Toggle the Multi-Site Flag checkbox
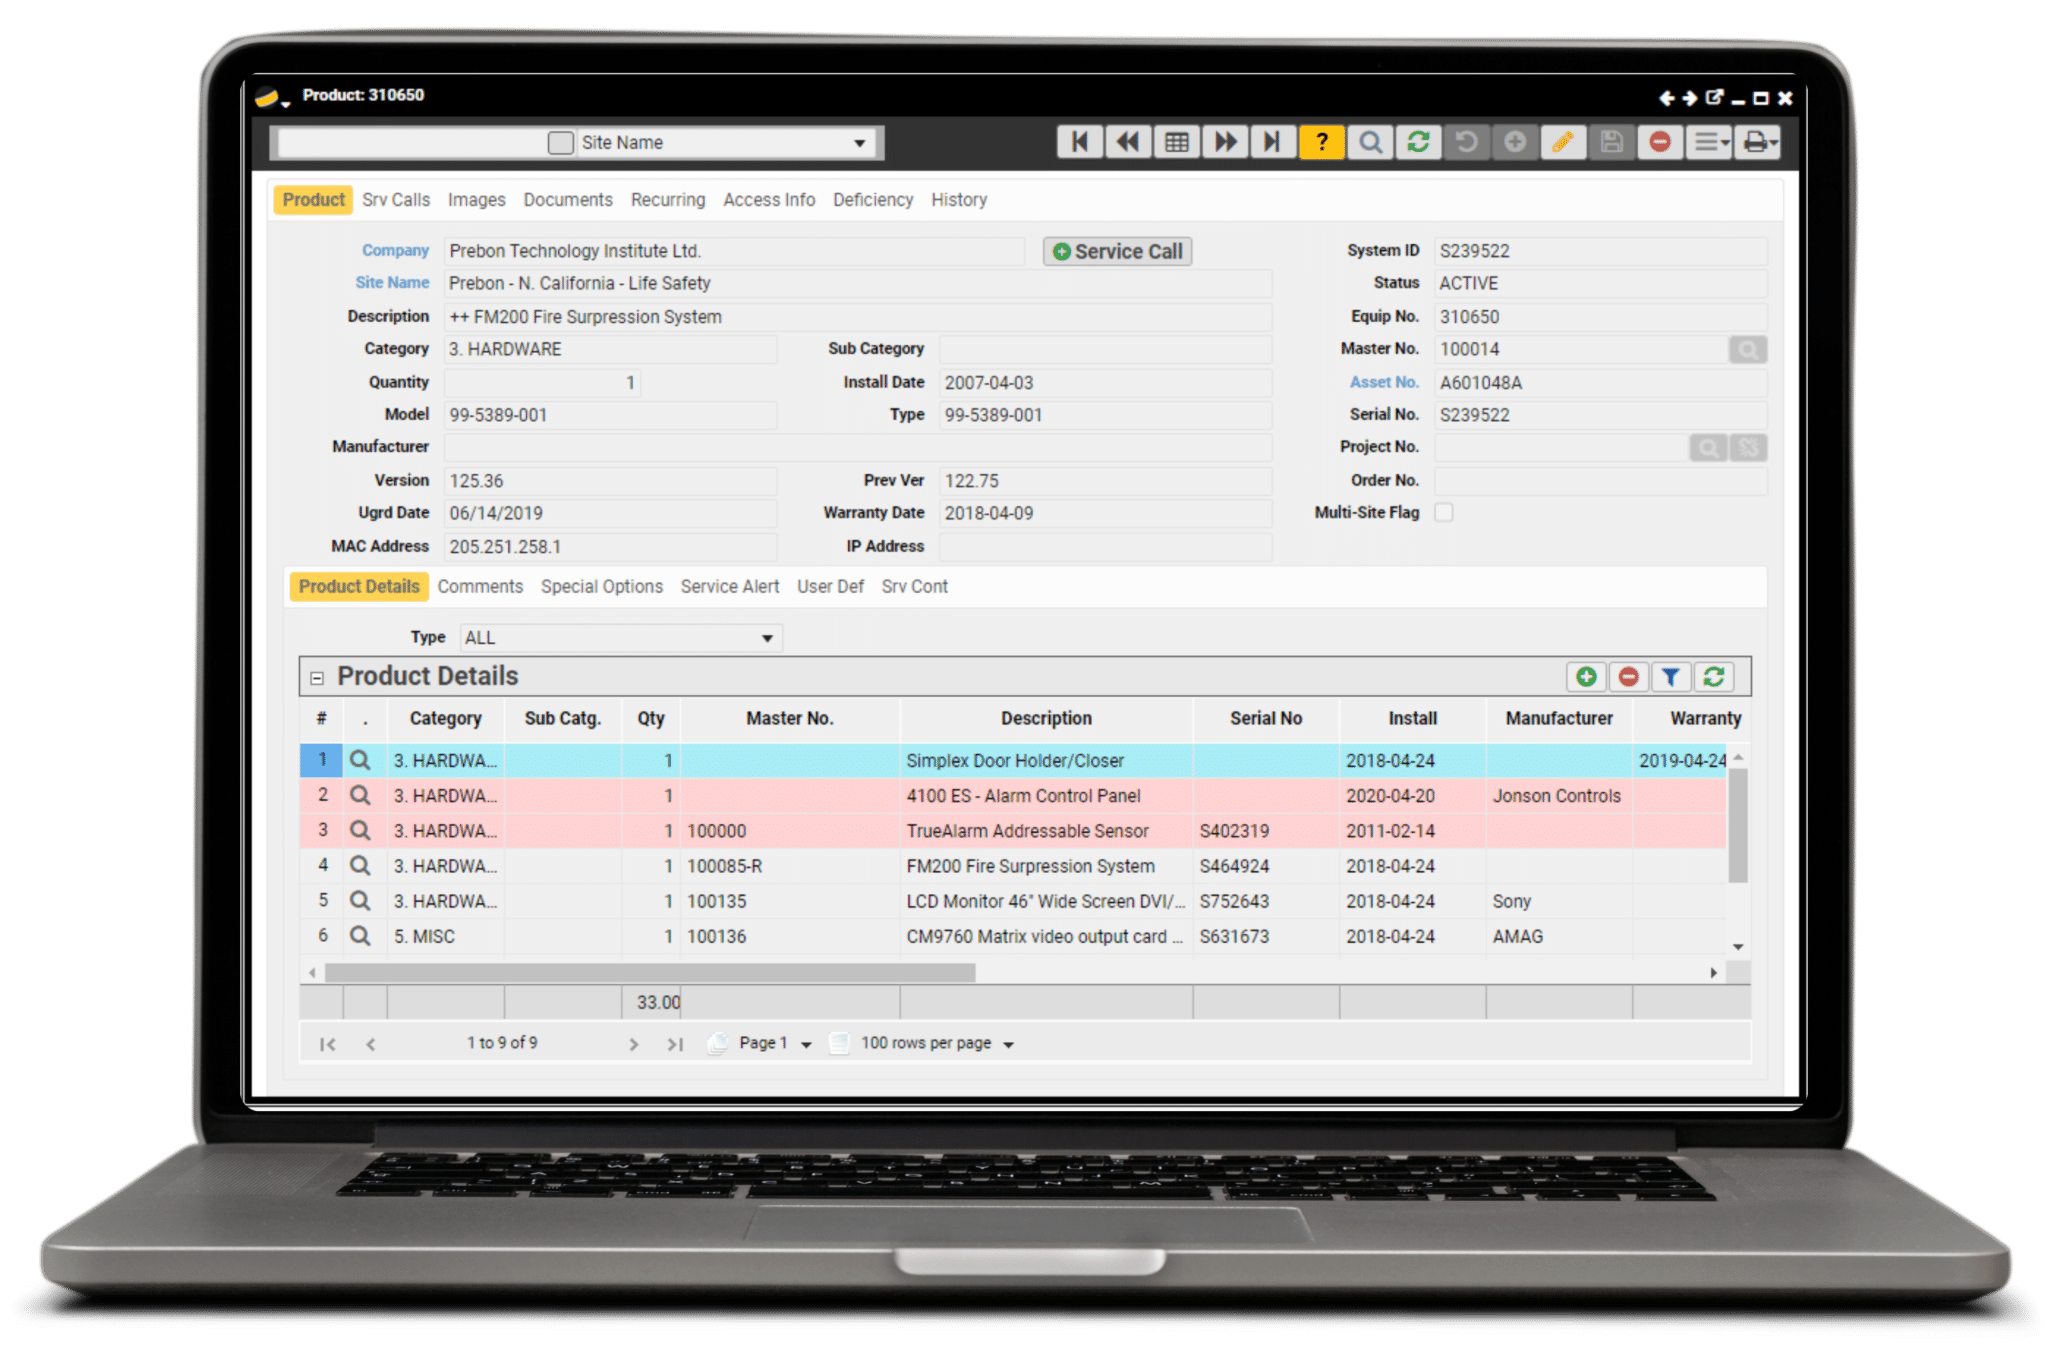The image size is (2048, 1365). point(1444,512)
